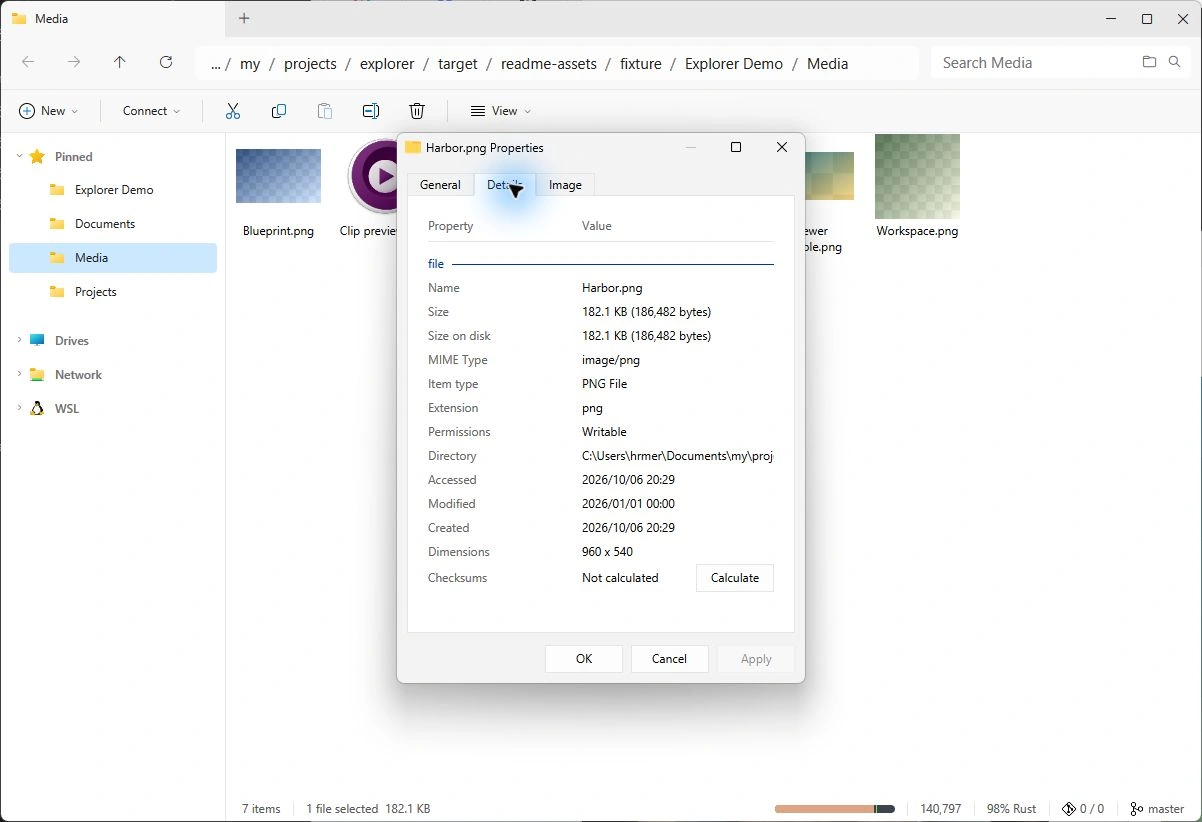Open Documents in the sidebar

(113, 224)
